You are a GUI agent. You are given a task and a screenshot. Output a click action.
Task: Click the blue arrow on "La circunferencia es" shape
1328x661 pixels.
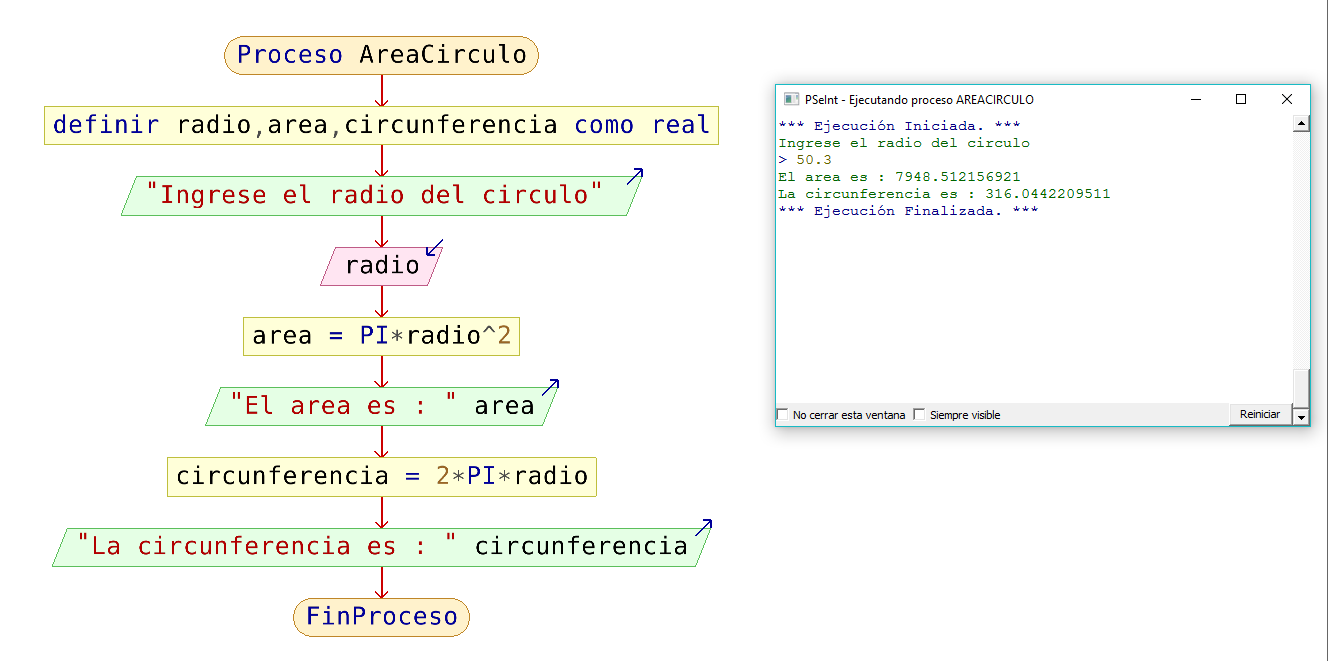706,526
